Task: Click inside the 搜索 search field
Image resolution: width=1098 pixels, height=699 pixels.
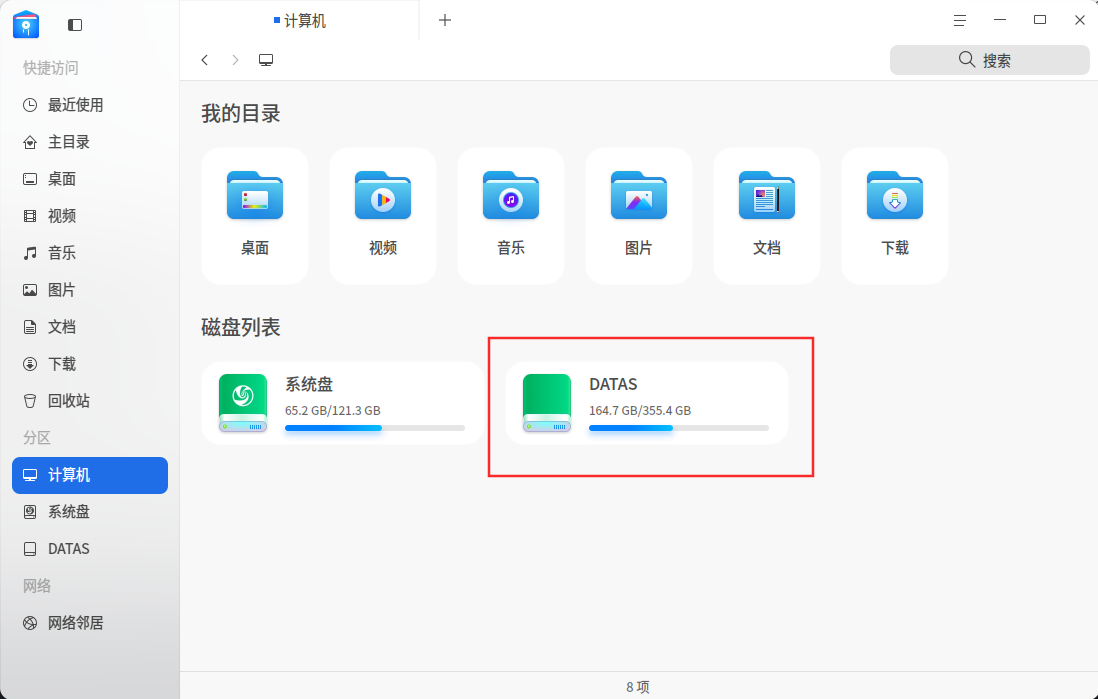Action: point(989,60)
